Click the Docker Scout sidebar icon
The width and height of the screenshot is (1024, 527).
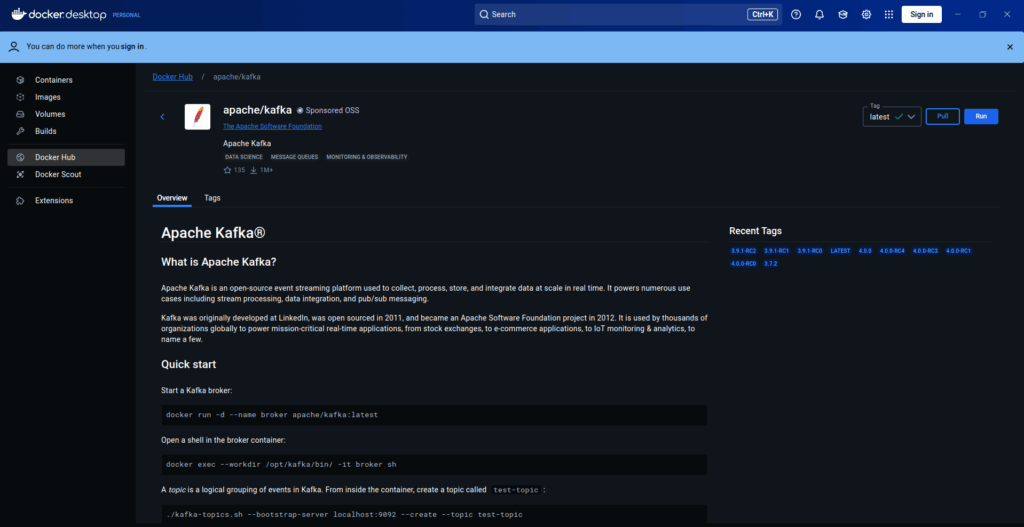tap(20, 174)
